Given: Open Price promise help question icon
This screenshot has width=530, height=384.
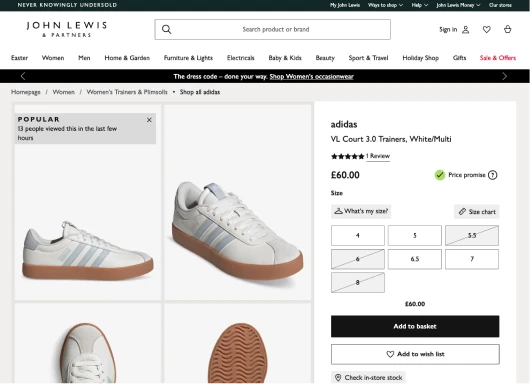Looking at the screenshot, I should 492,175.
